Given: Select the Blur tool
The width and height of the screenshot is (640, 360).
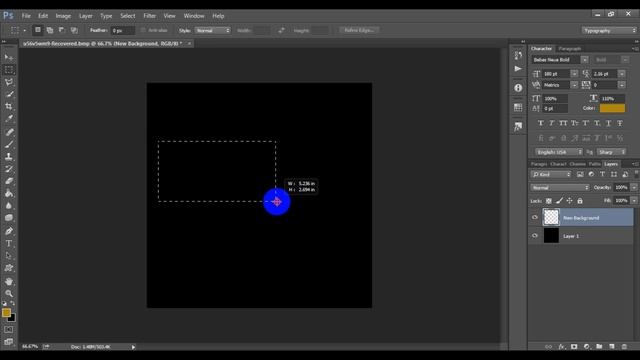Looking at the screenshot, I should click(9, 205).
